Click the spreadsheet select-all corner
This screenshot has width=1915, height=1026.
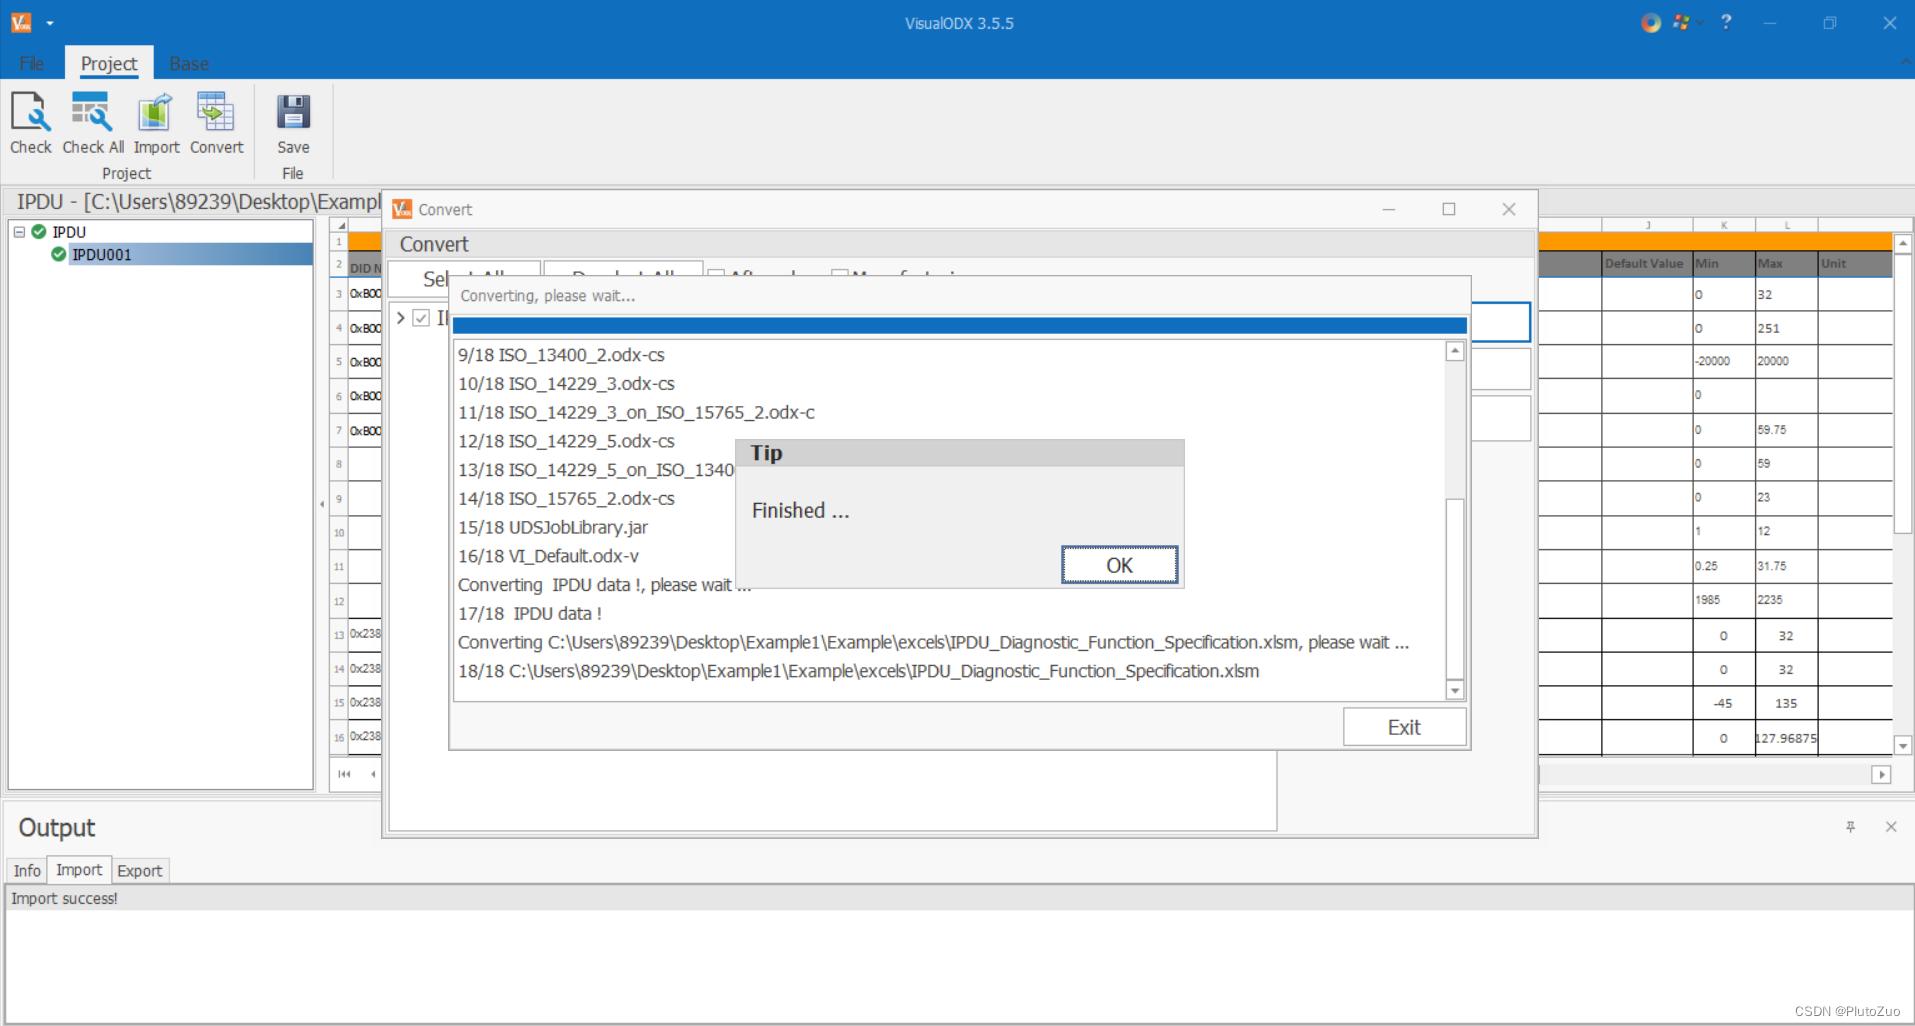click(339, 225)
